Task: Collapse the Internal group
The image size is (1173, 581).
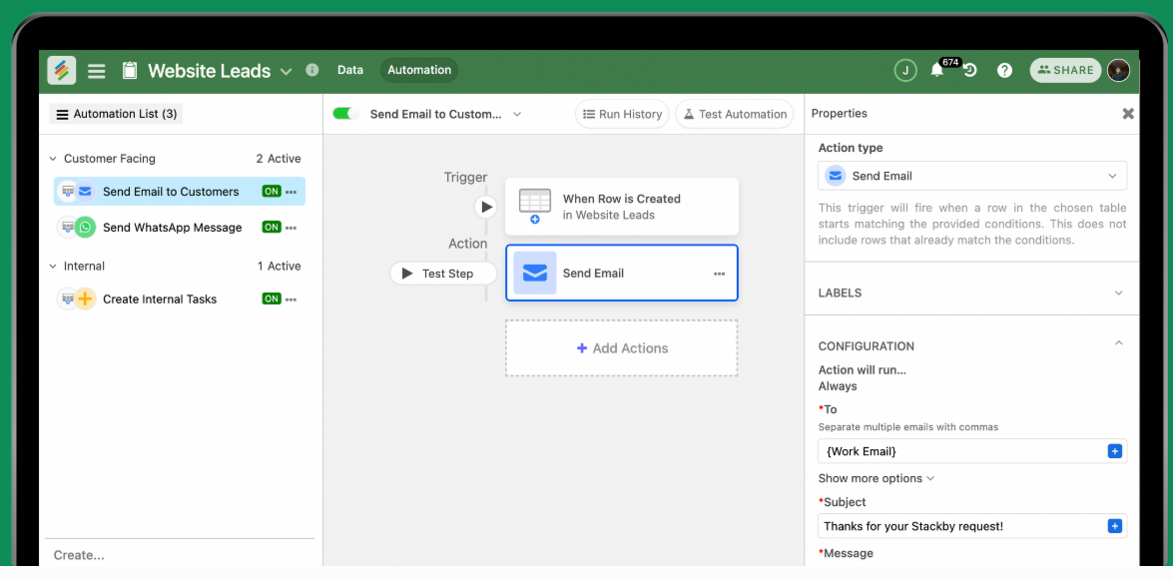Action: (x=52, y=266)
